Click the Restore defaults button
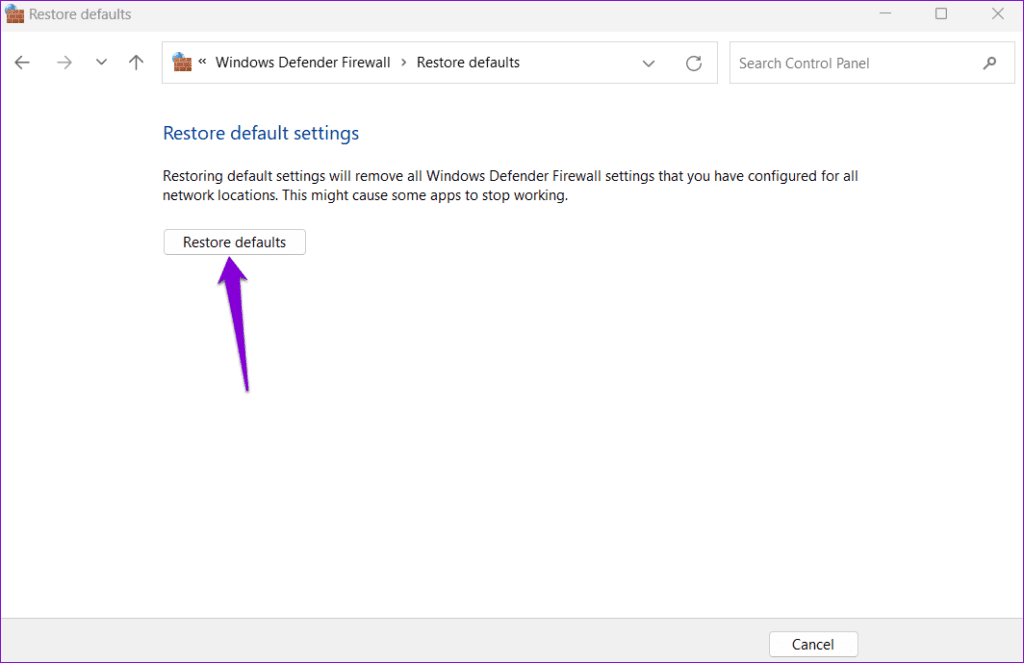 point(234,242)
